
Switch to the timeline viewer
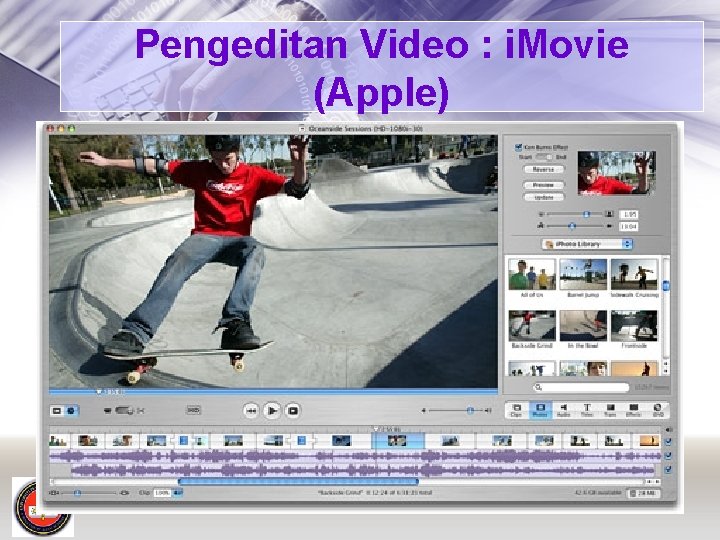tap(71, 411)
